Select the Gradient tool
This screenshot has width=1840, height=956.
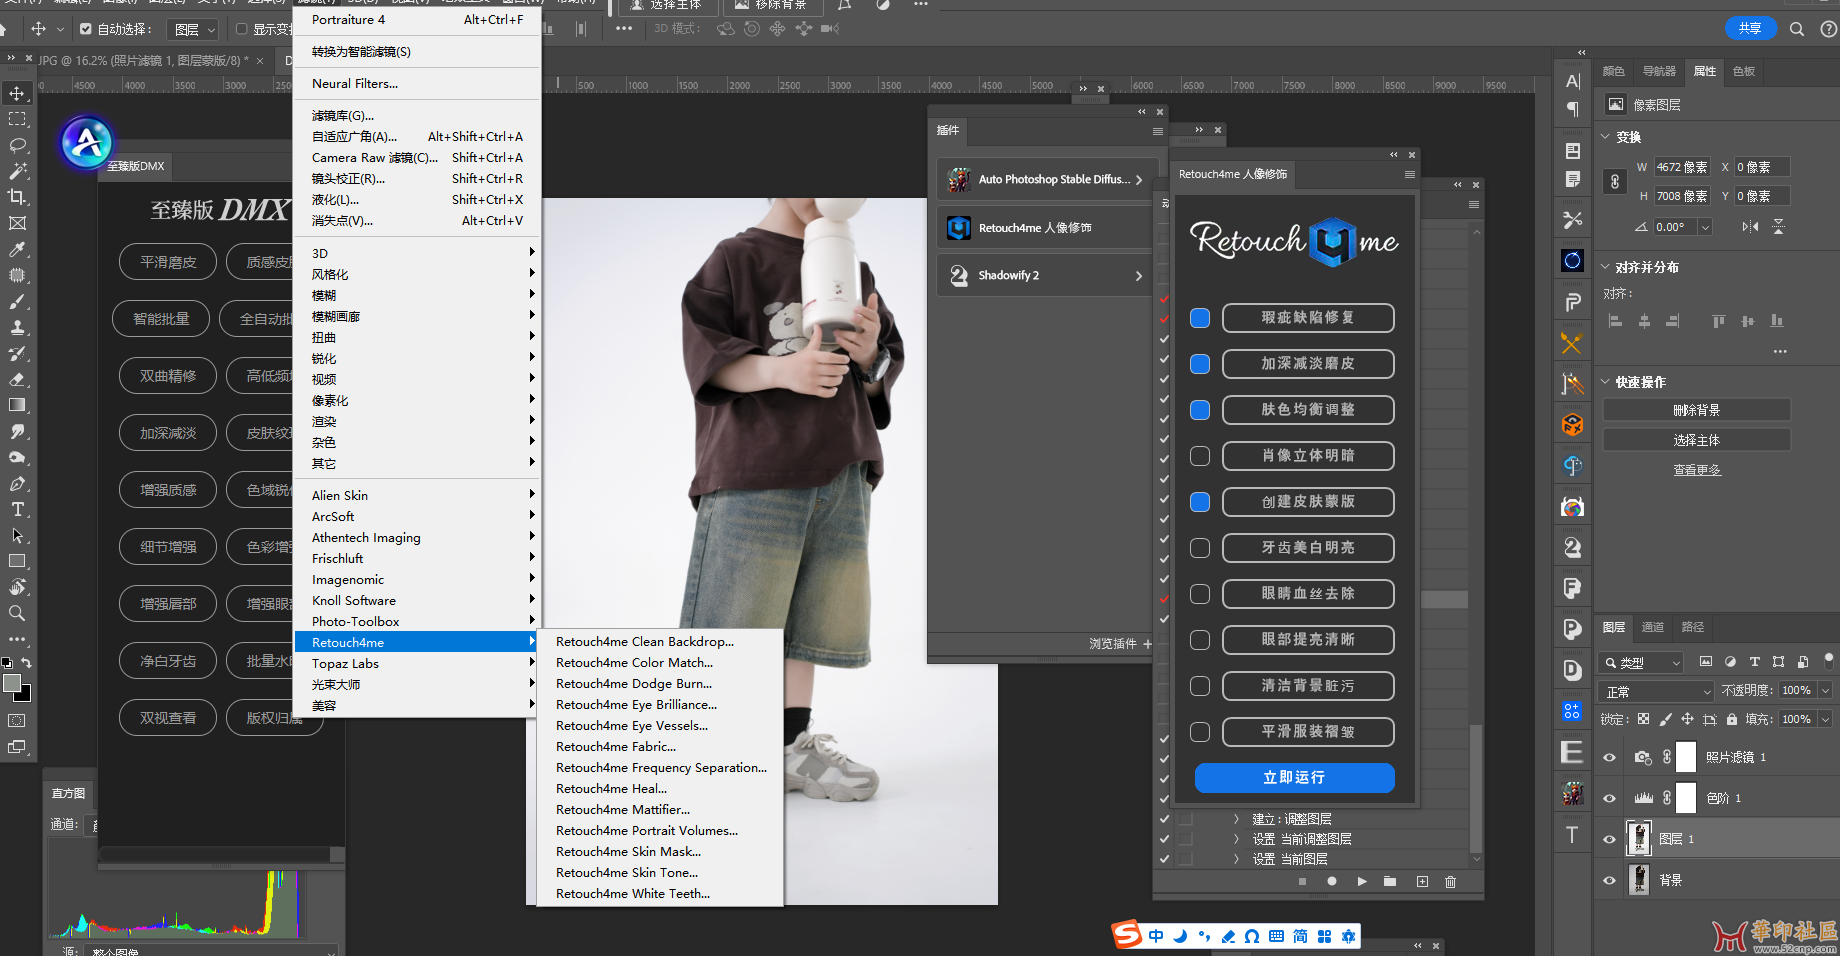tap(17, 405)
